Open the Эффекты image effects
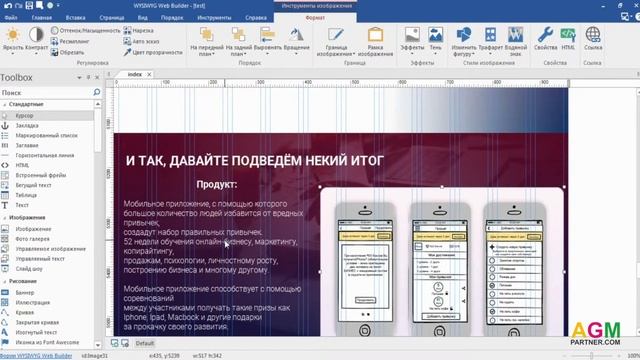The height and width of the screenshot is (360, 640). coord(412,41)
